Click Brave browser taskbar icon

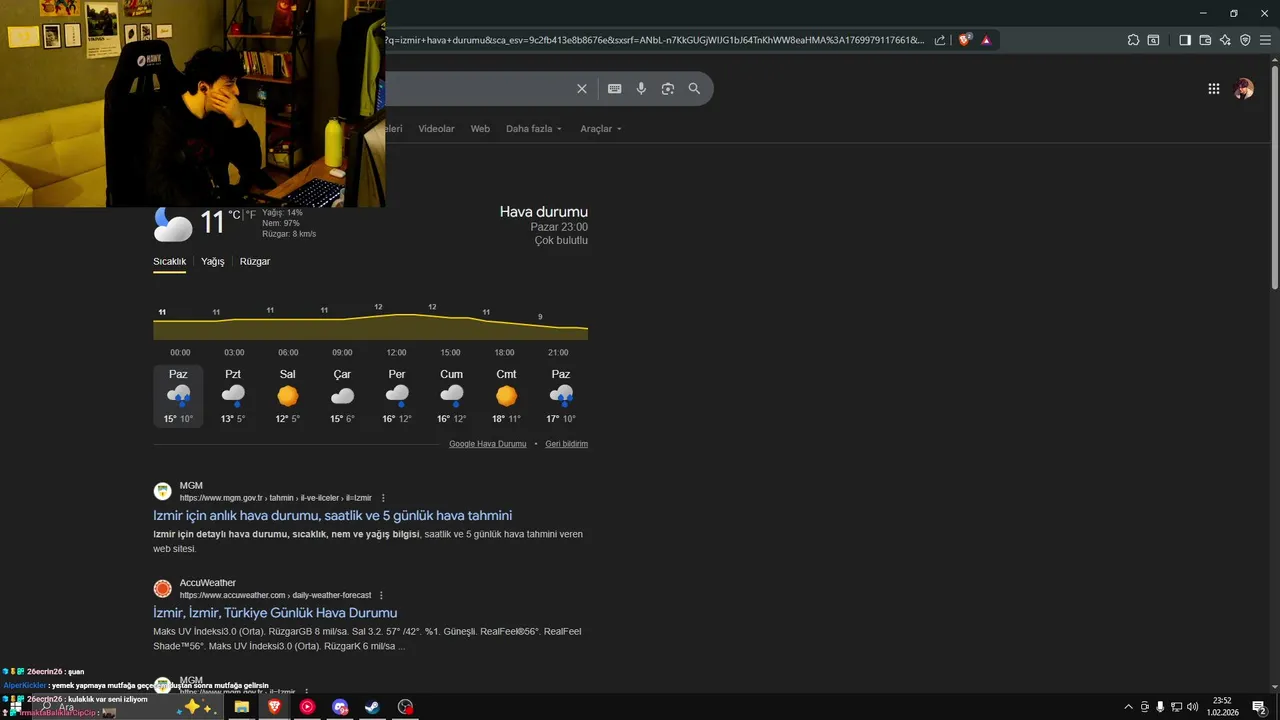click(x=274, y=707)
